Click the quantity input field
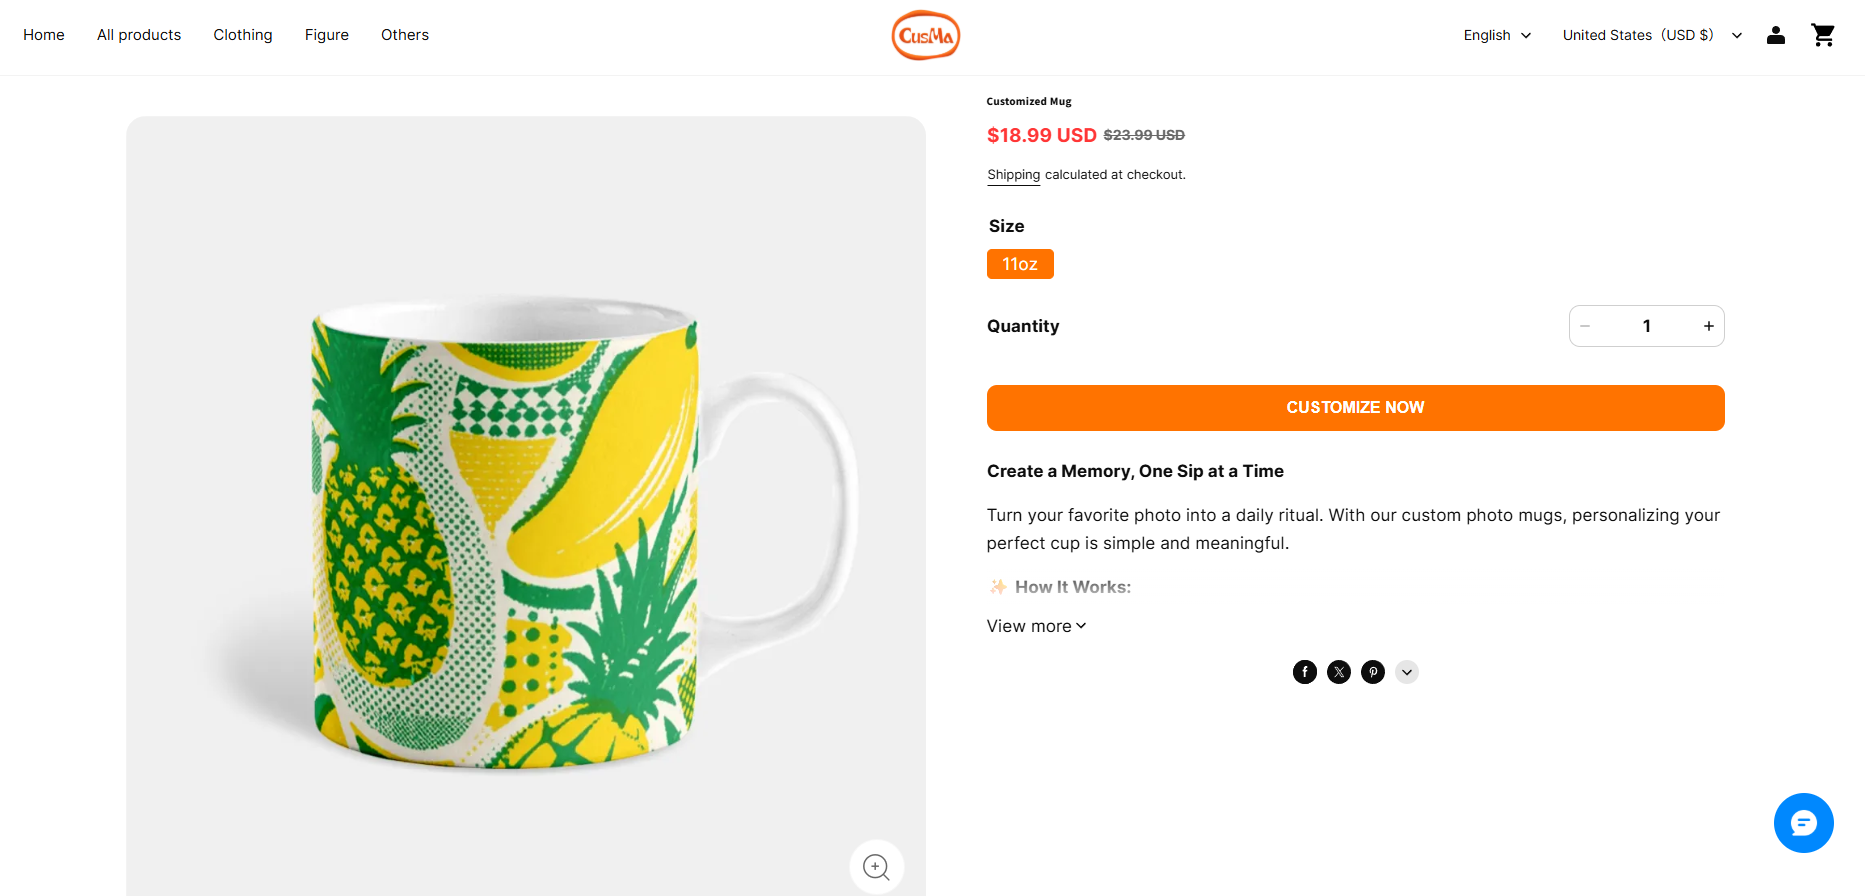The height and width of the screenshot is (896, 1865). 1647,326
